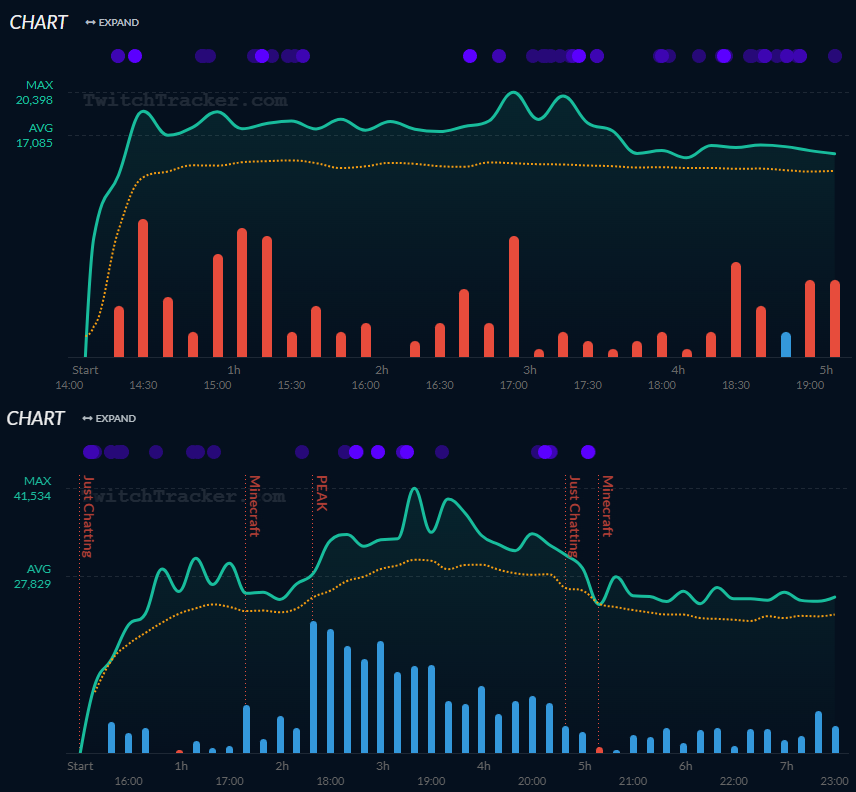Click the 22:00 time label
The image size is (856, 792).
(x=733, y=781)
